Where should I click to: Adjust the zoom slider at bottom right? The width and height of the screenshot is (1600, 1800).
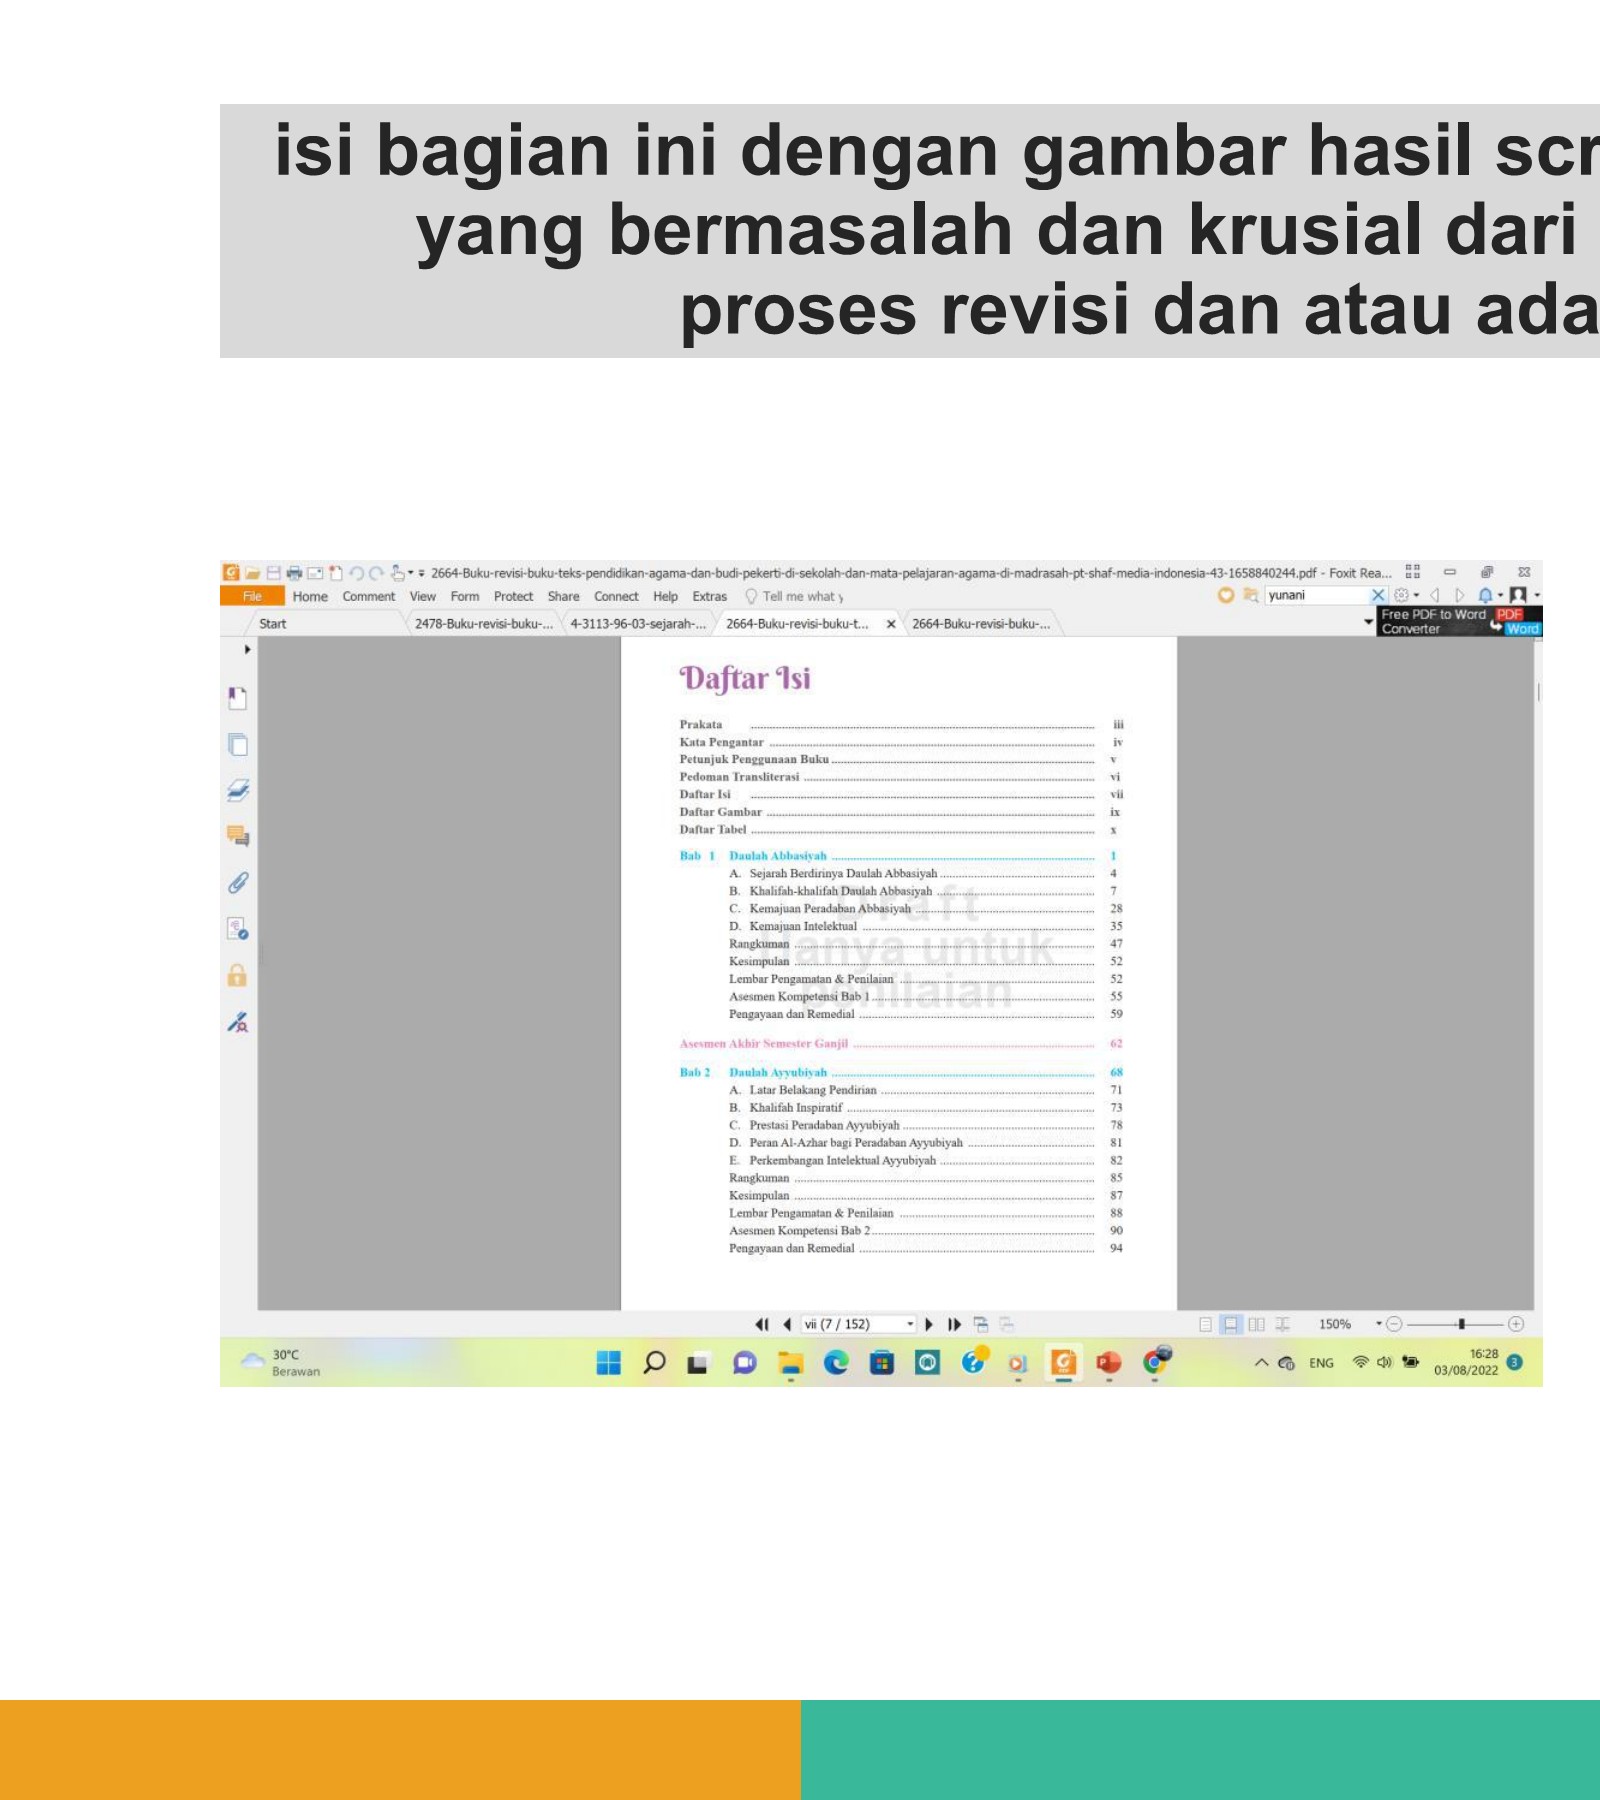[x=1463, y=1322]
